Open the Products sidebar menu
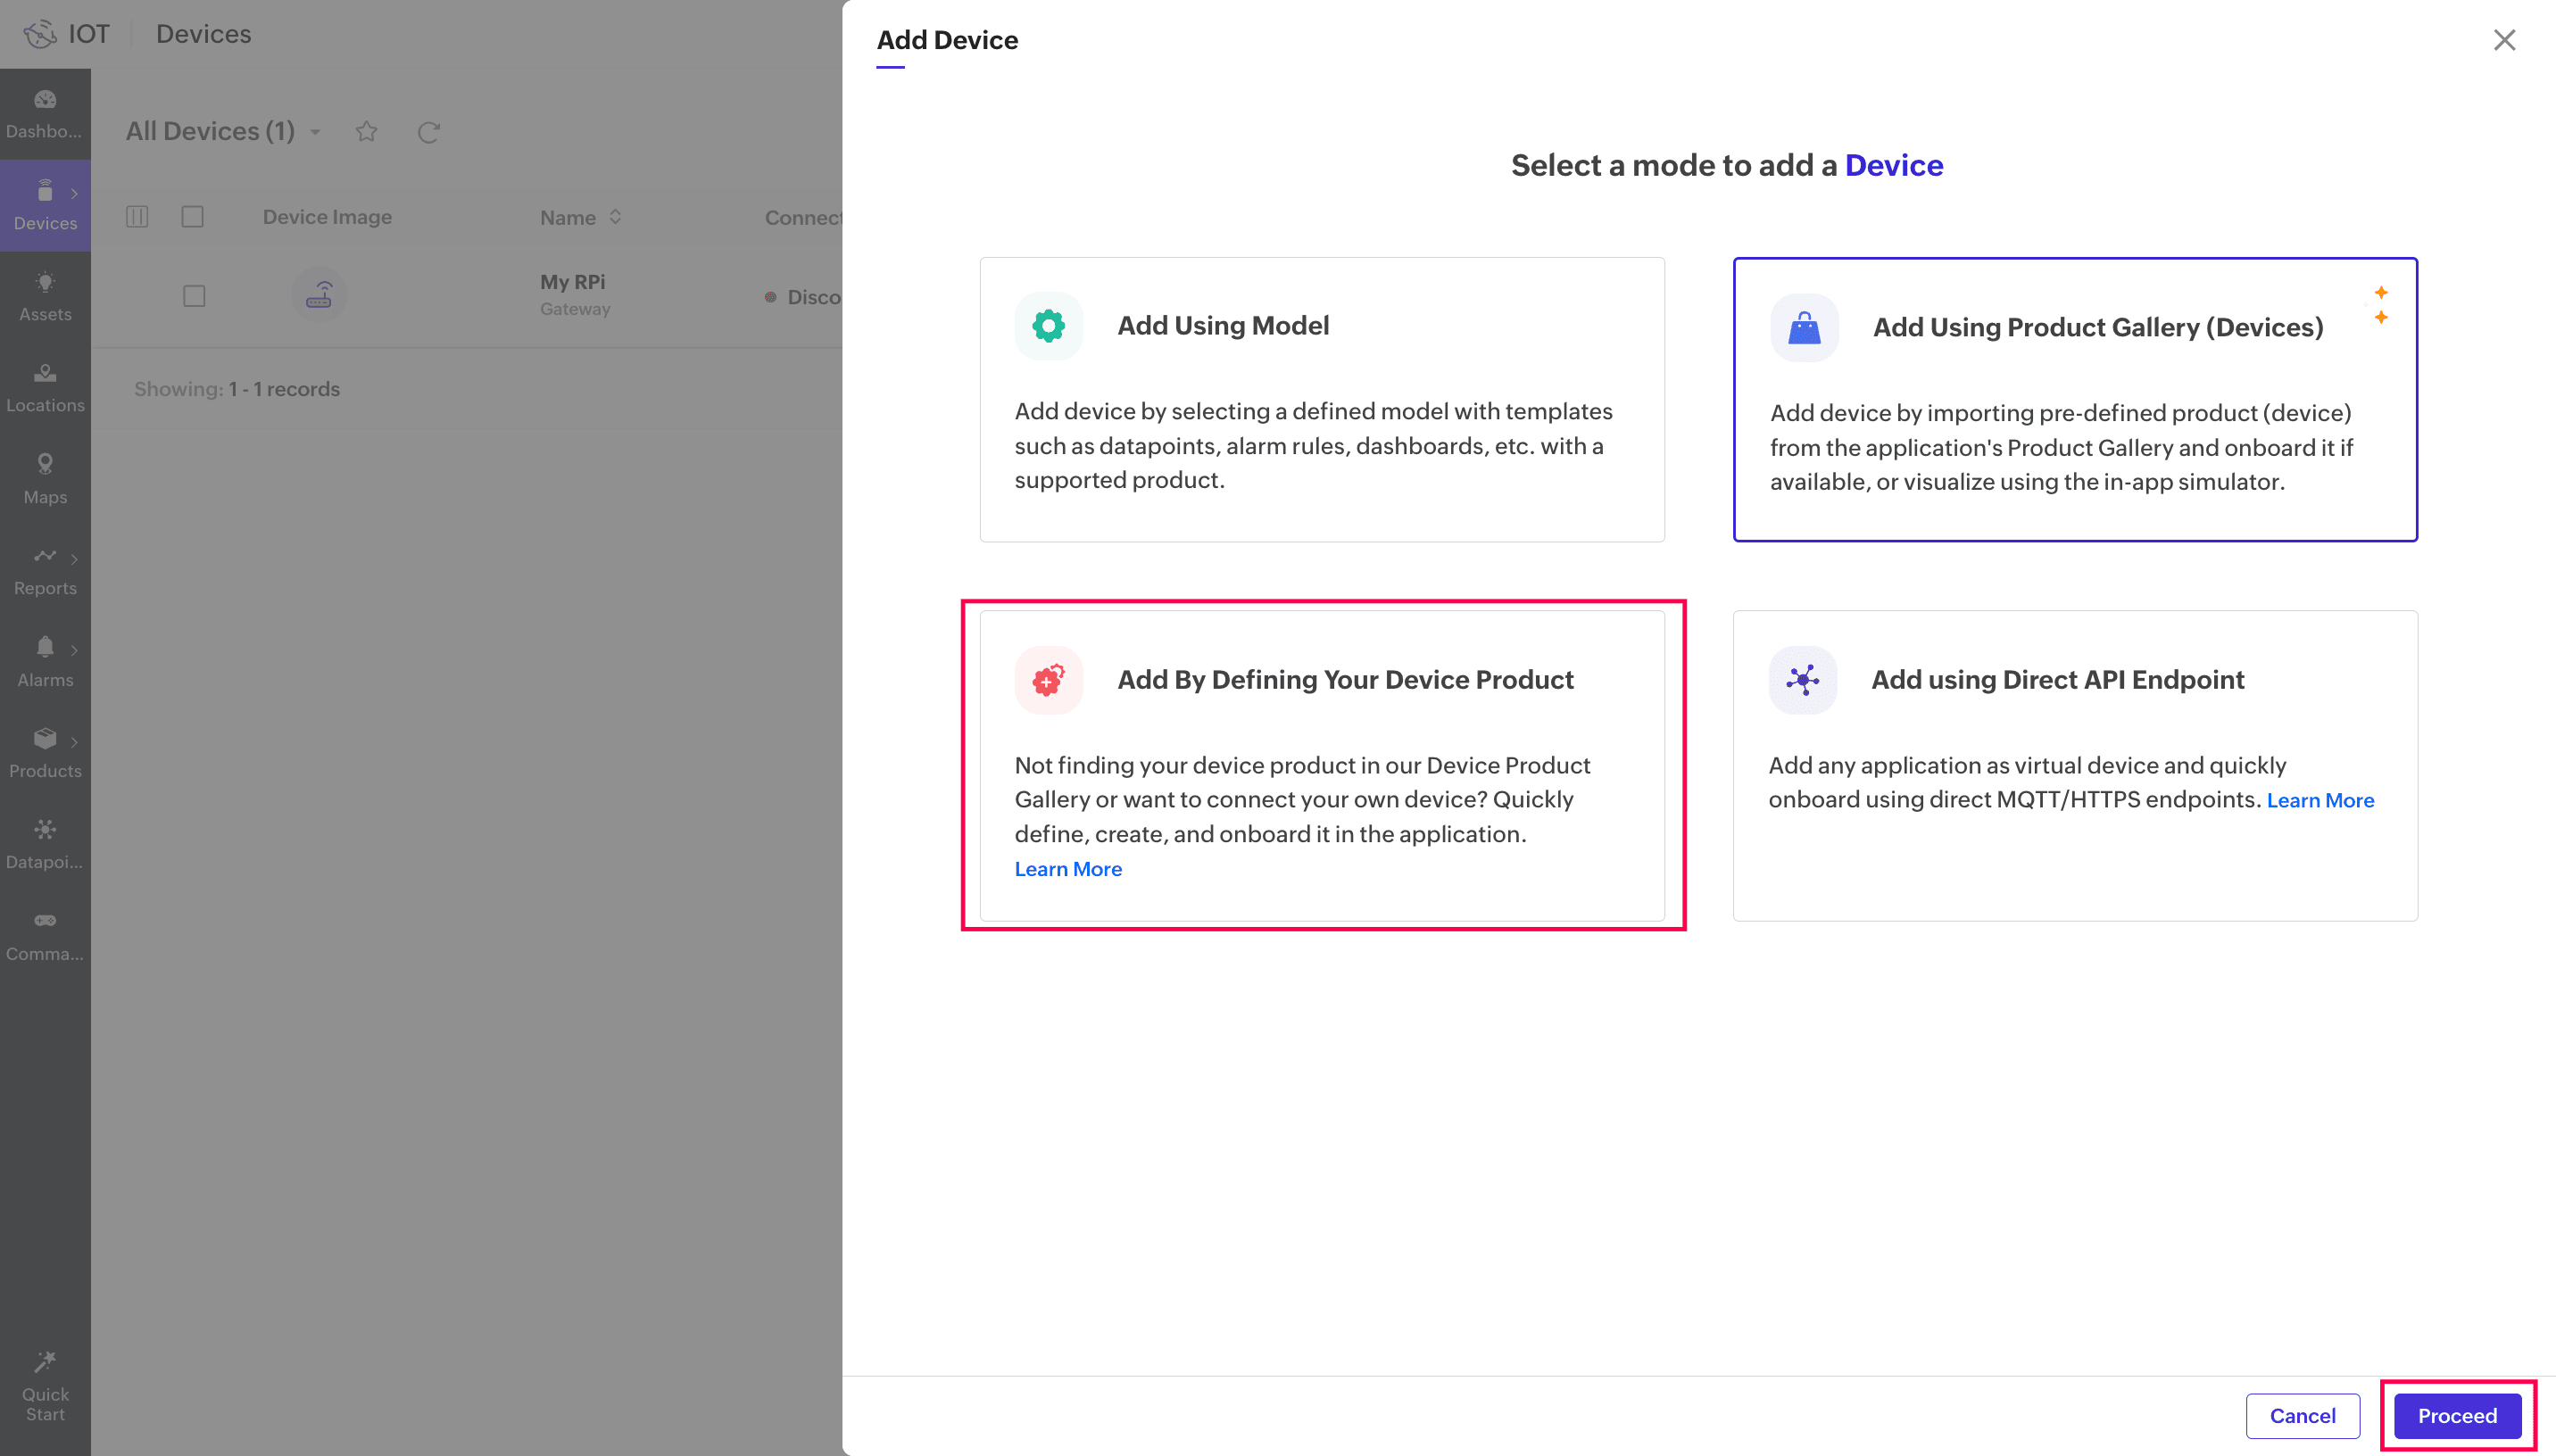 coord(45,752)
